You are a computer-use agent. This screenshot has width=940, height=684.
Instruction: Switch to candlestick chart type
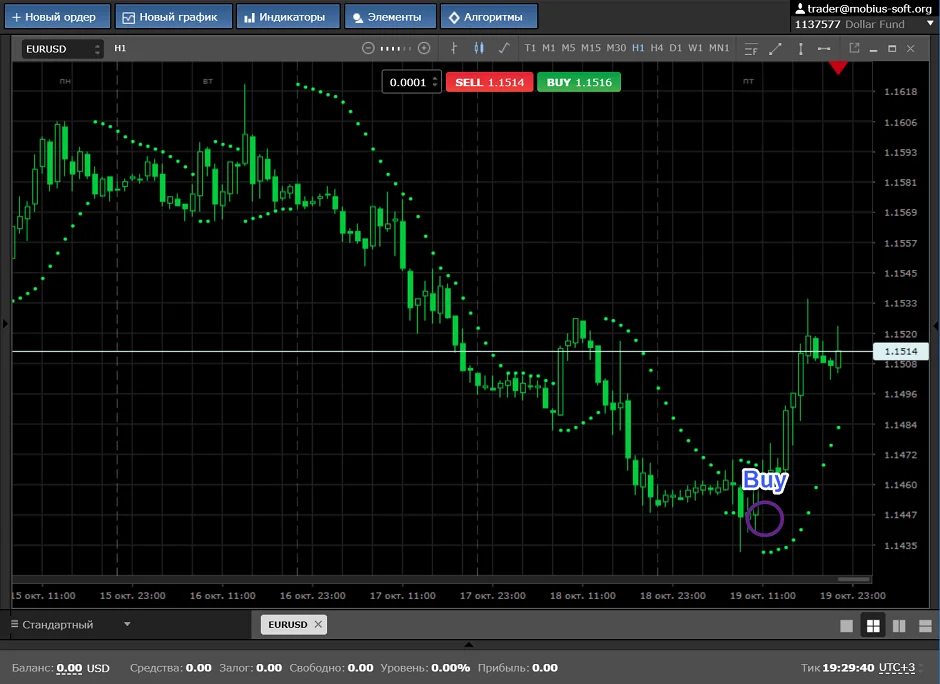point(478,48)
